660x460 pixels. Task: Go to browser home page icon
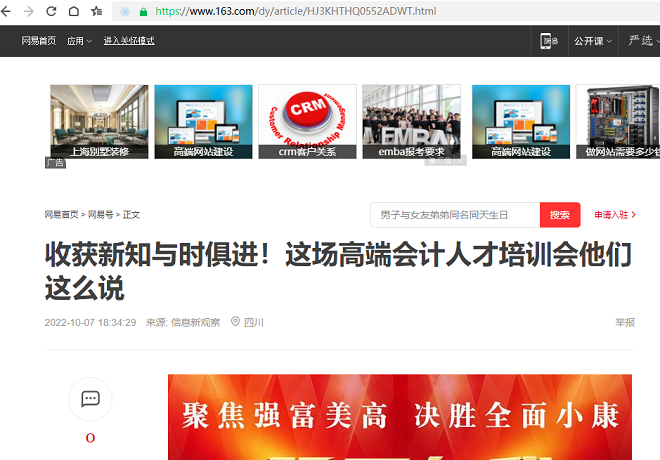73,11
